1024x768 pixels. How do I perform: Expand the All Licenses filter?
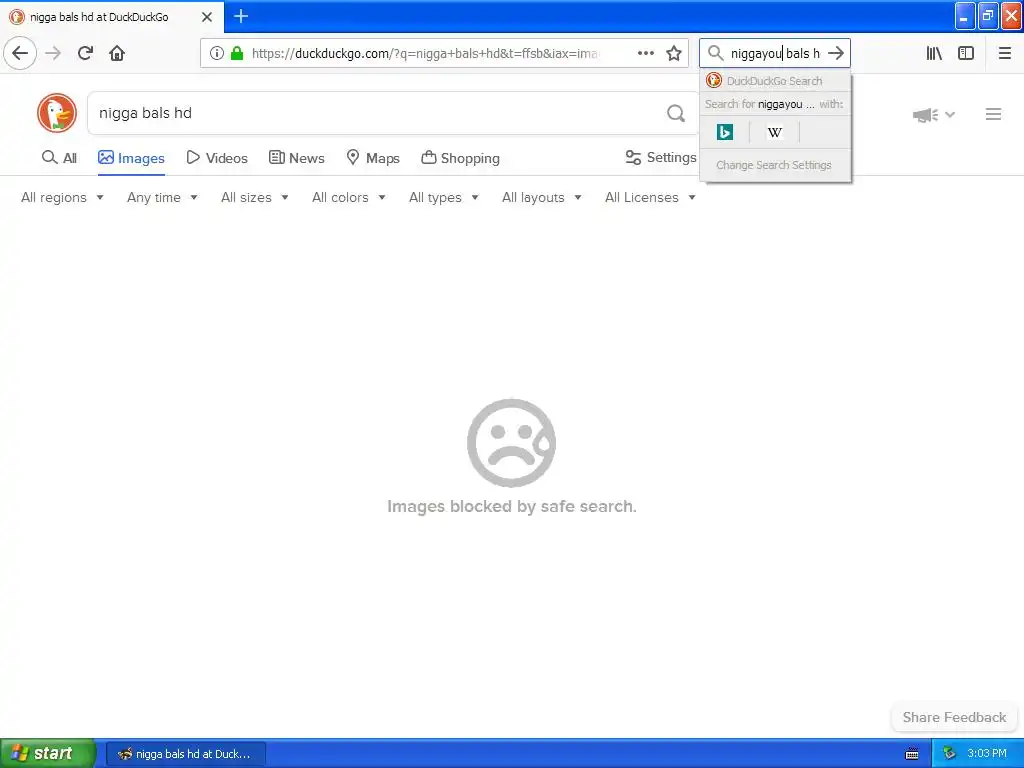point(650,197)
